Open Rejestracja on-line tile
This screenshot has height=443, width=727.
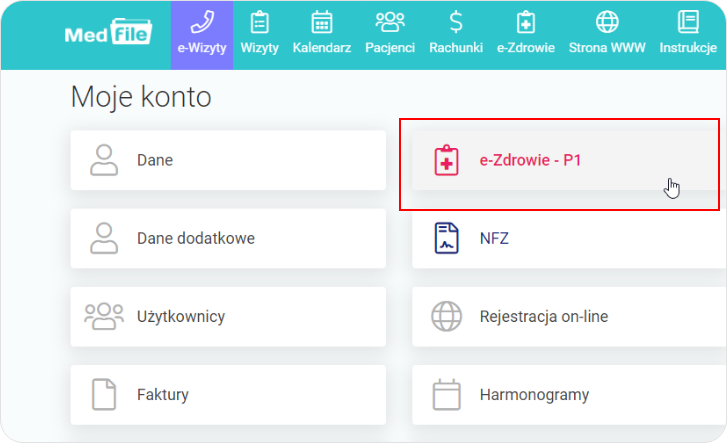565,317
